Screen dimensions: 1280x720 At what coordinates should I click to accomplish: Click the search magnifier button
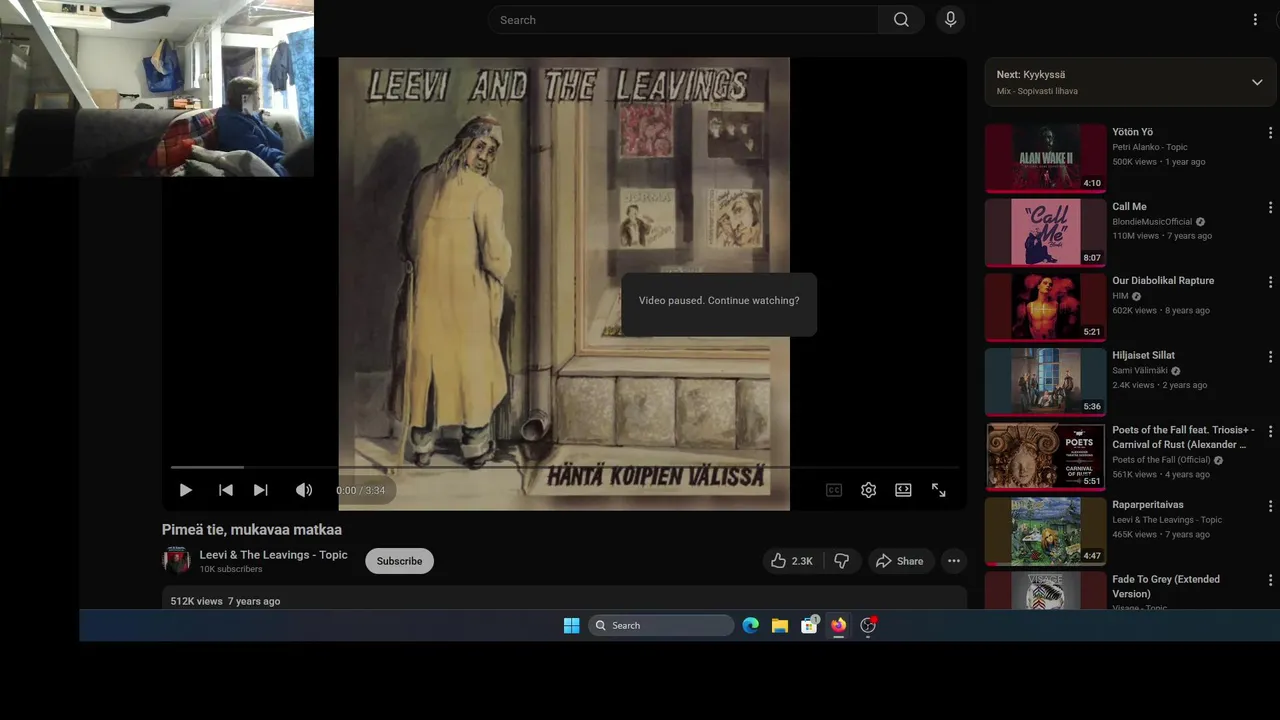click(x=901, y=20)
